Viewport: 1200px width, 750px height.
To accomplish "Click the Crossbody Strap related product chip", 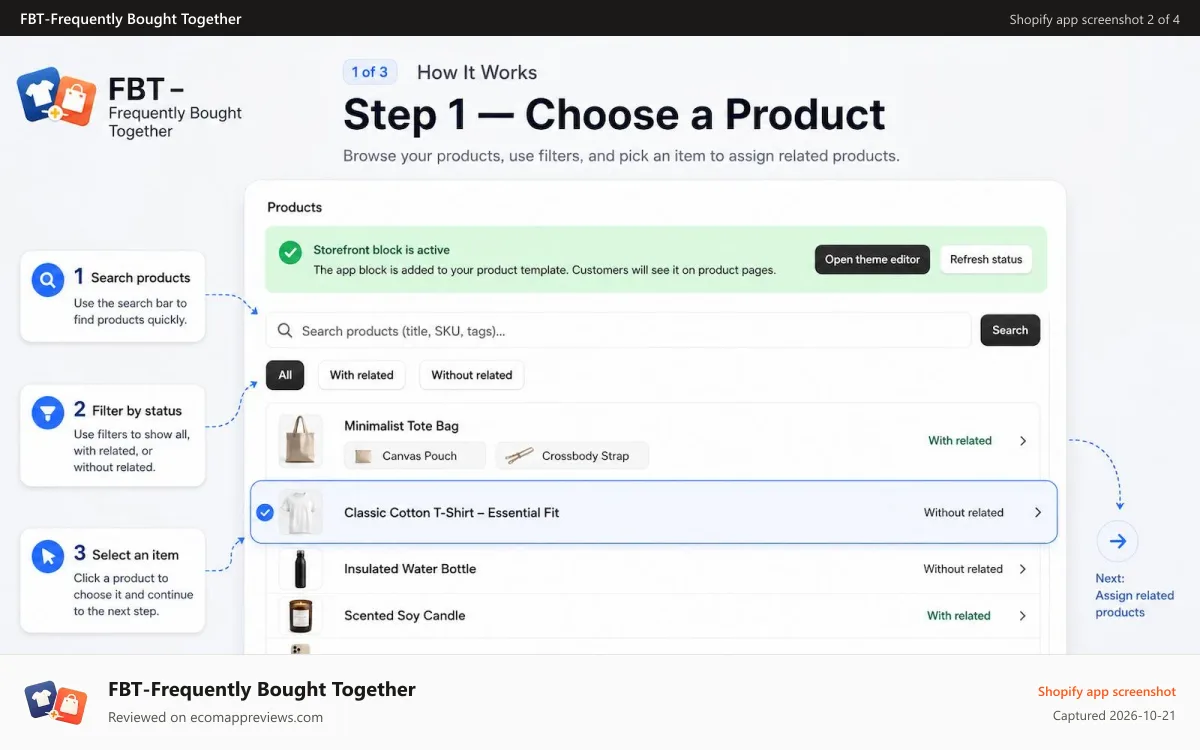I will [572, 456].
